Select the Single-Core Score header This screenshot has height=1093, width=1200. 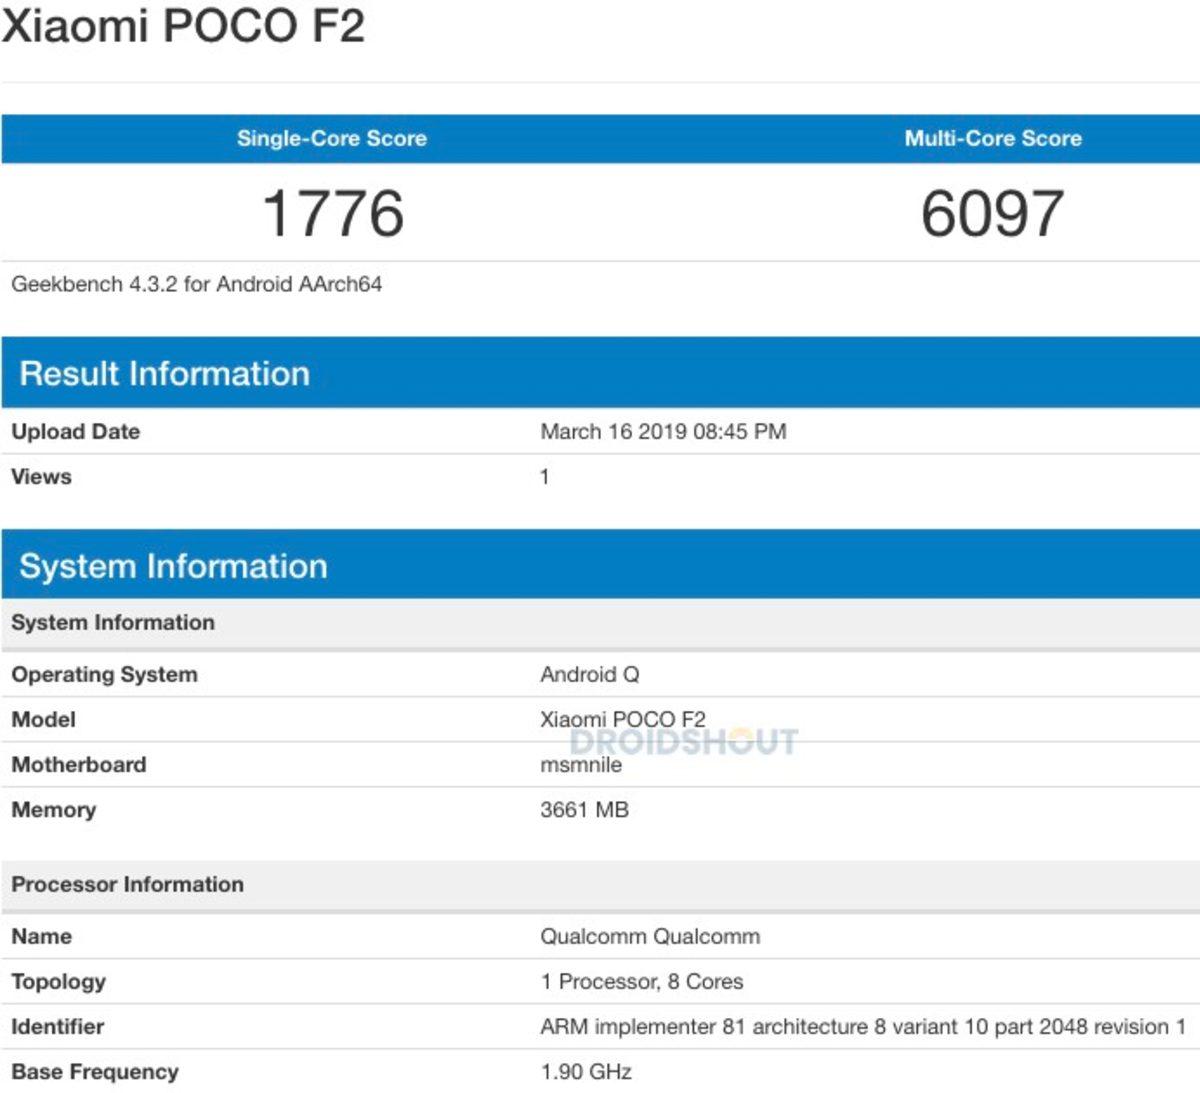(333, 139)
